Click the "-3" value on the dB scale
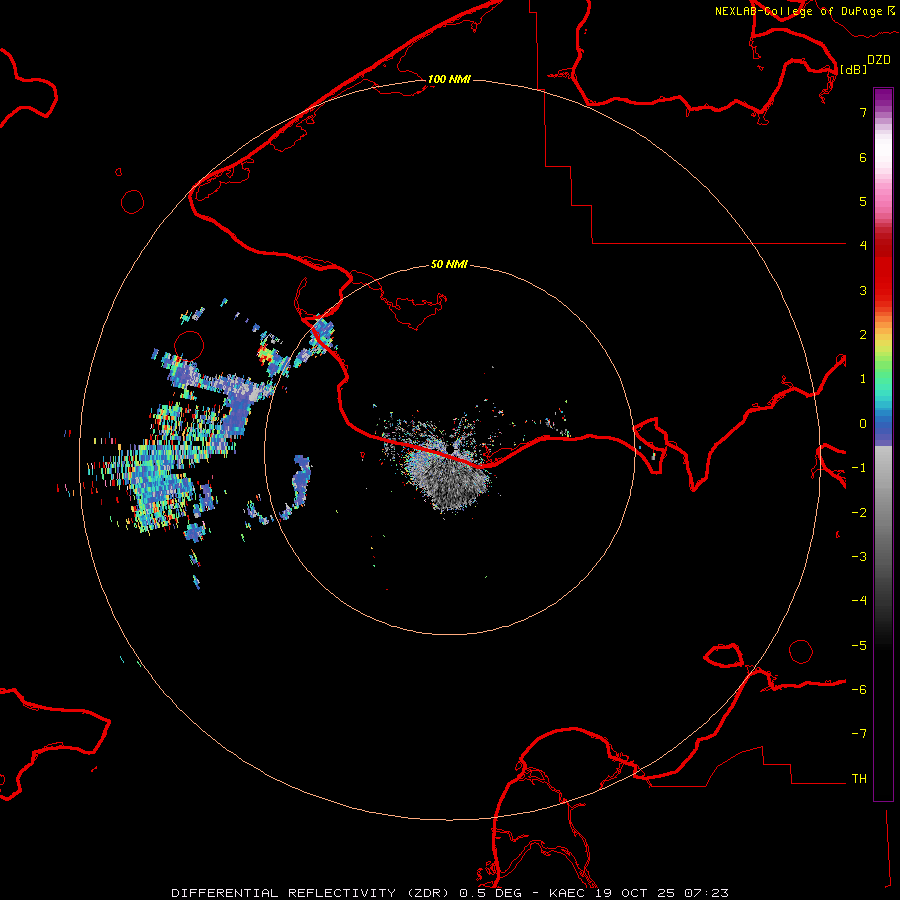The width and height of the screenshot is (900, 900). coord(859,557)
